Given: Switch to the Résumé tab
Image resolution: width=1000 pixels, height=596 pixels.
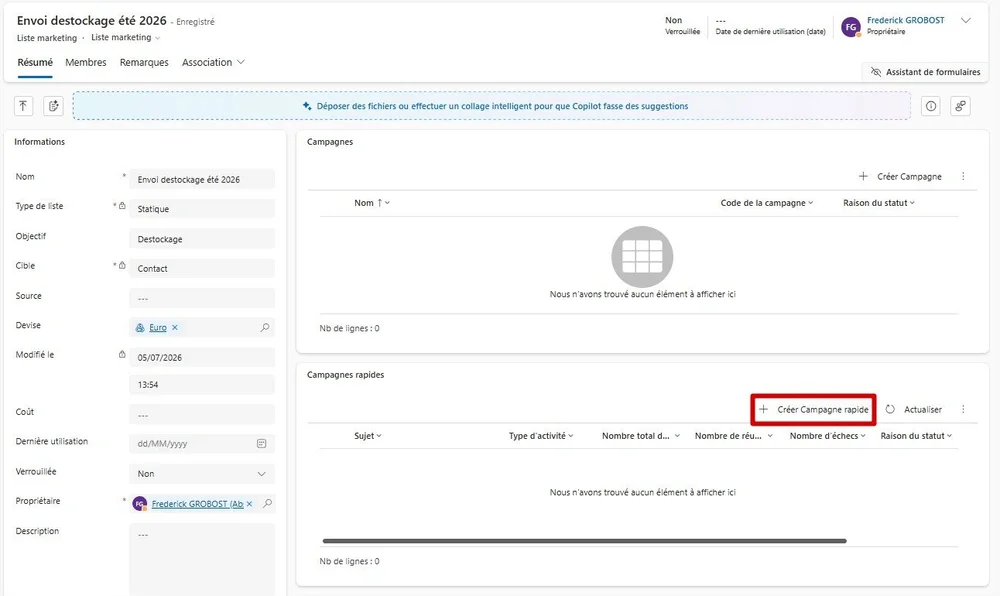Looking at the screenshot, I should (35, 62).
